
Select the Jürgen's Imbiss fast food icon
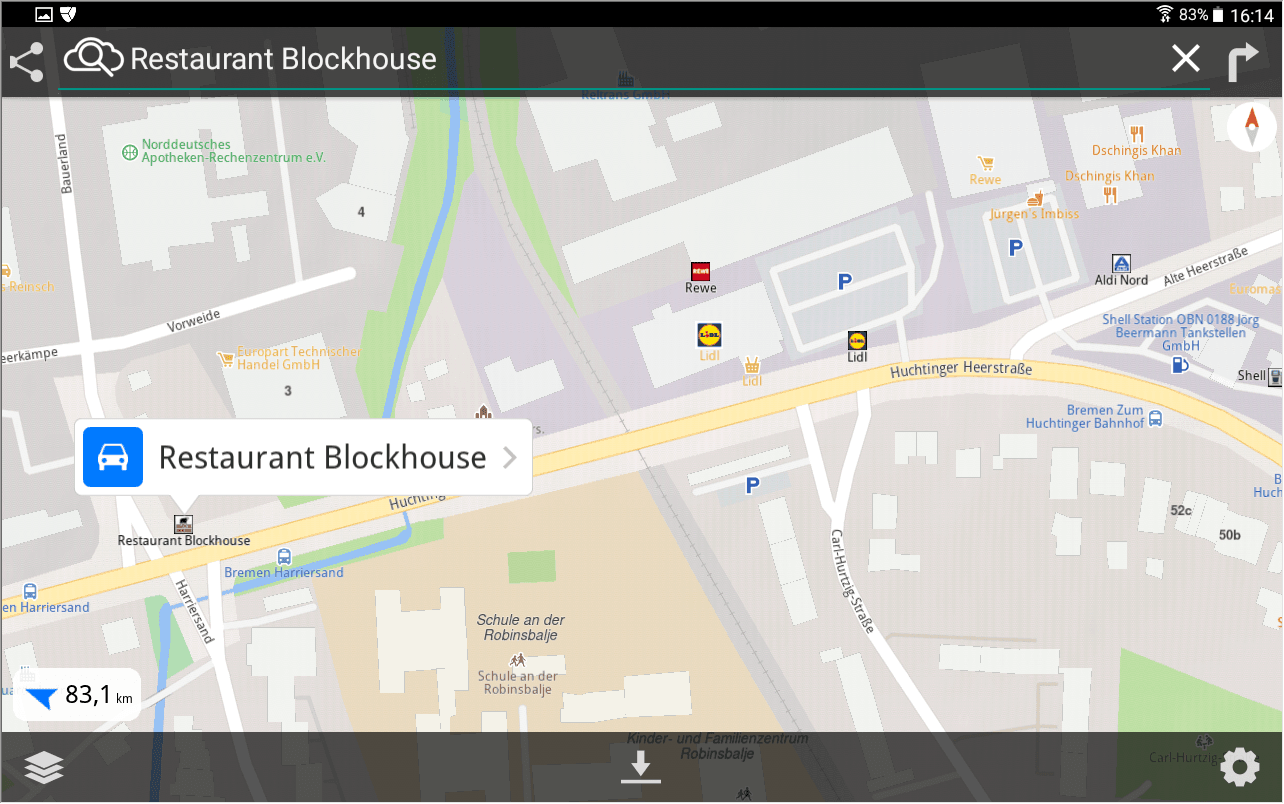[x=1034, y=198]
